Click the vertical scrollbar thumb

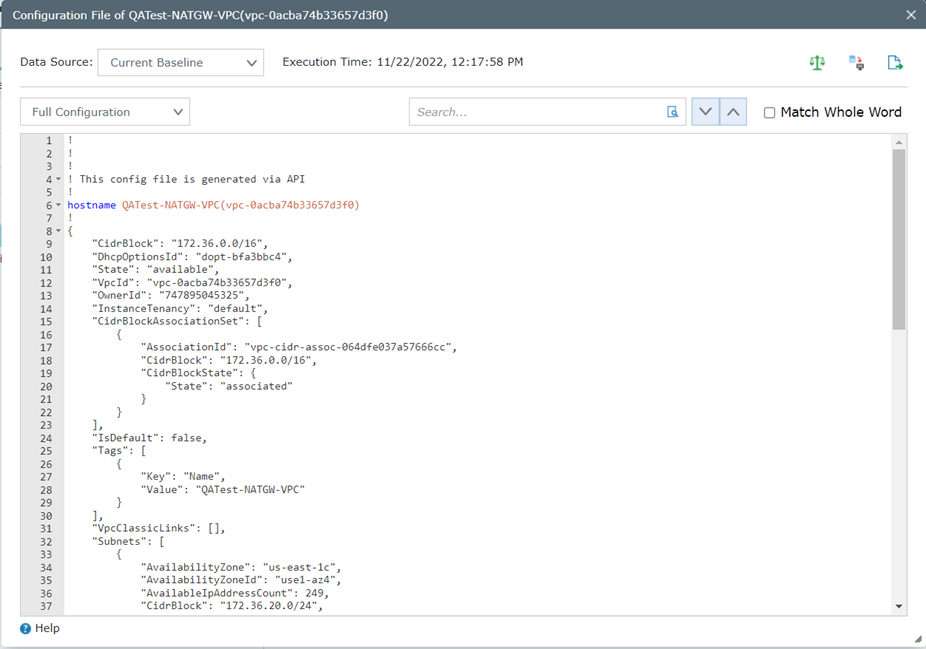[x=898, y=240]
